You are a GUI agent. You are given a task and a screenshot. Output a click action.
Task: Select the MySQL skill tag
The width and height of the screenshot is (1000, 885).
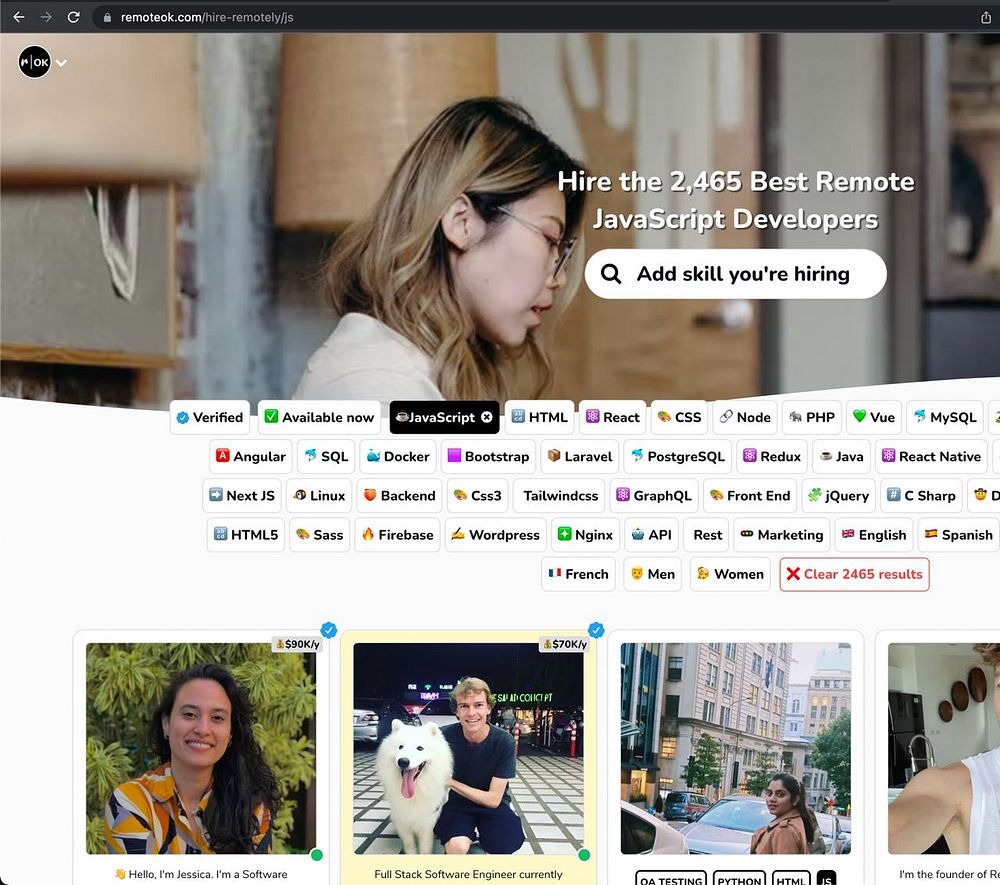click(945, 417)
